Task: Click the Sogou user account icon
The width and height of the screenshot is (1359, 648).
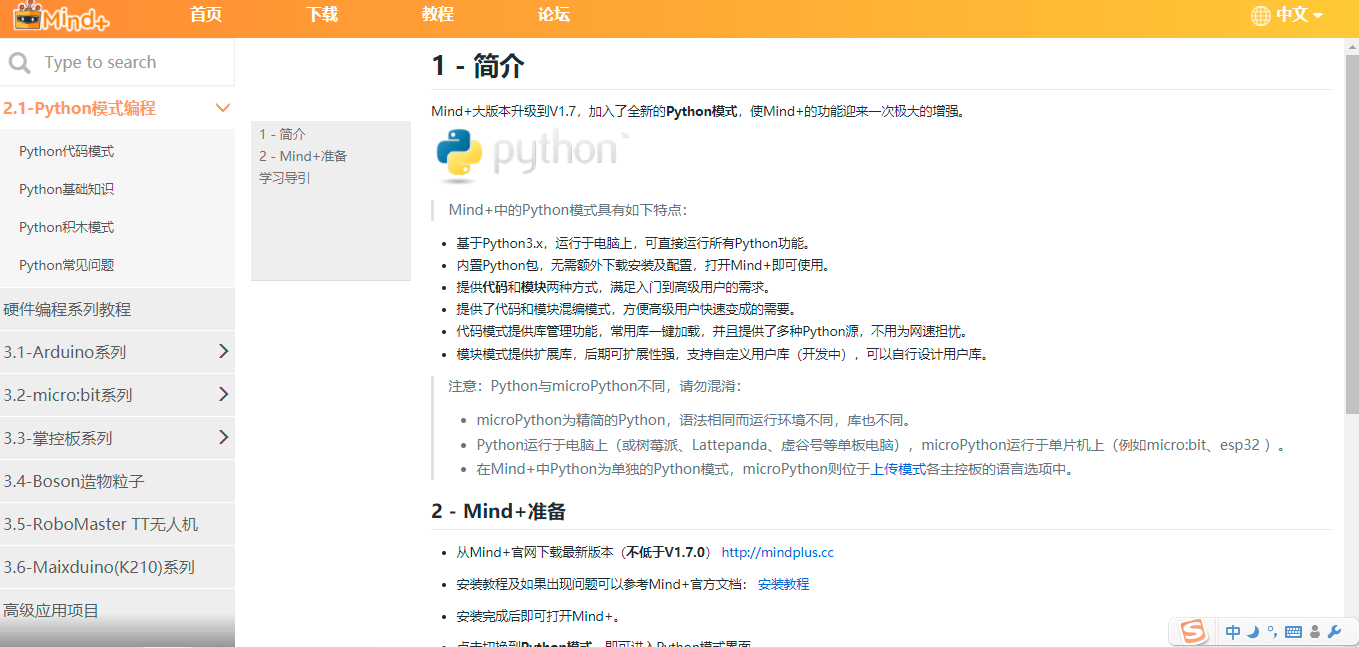Action: pos(1314,632)
